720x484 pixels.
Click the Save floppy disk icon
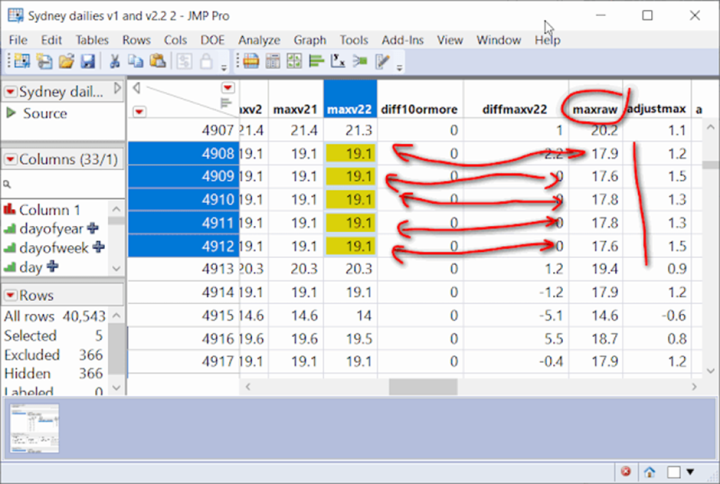(x=87, y=62)
